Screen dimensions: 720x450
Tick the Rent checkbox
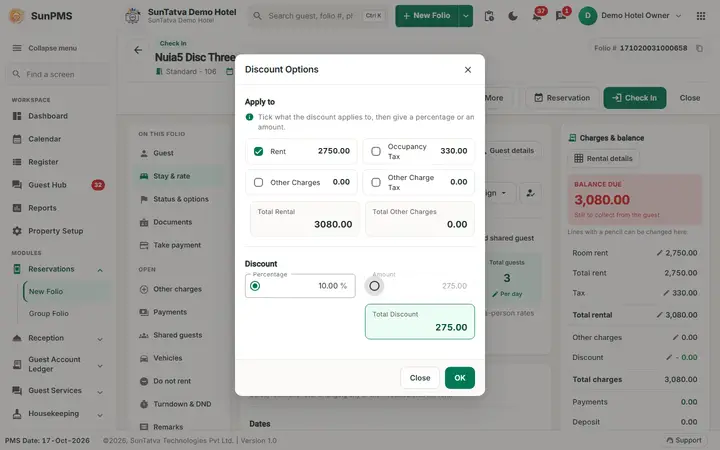(x=259, y=152)
